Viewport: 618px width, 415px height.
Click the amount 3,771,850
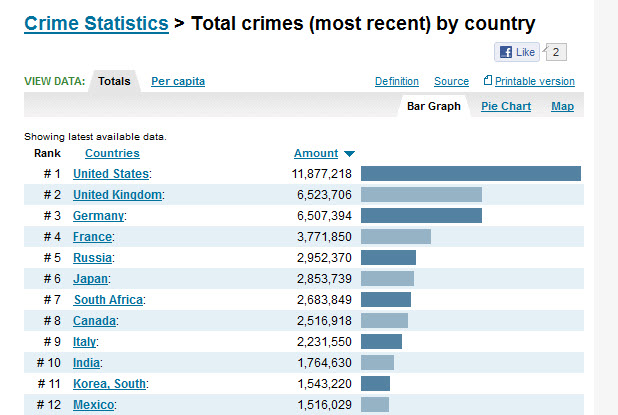coord(324,237)
